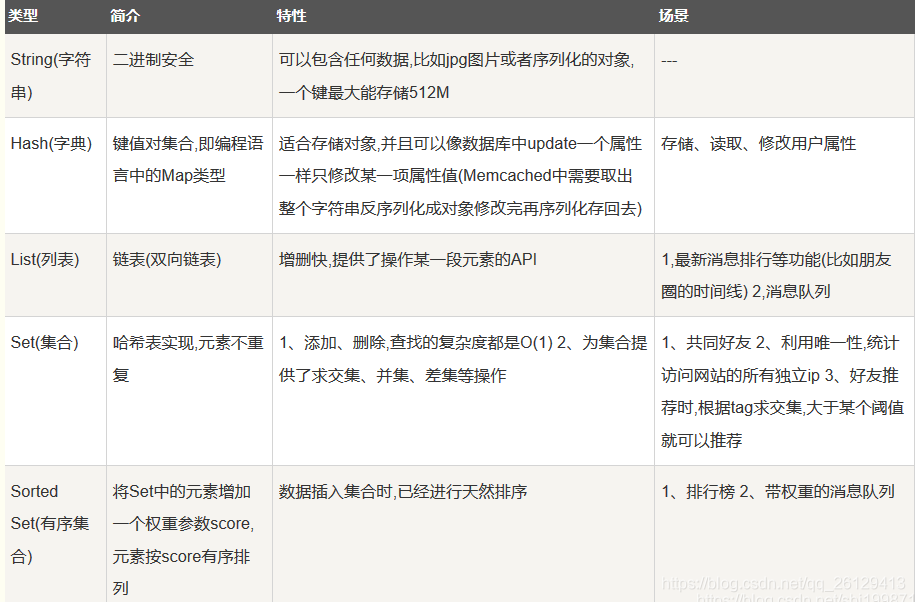Image resolution: width=915 pixels, height=602 pixels.
Task: Select the Set(集合) type cell
Action: [x=55, y=391]
